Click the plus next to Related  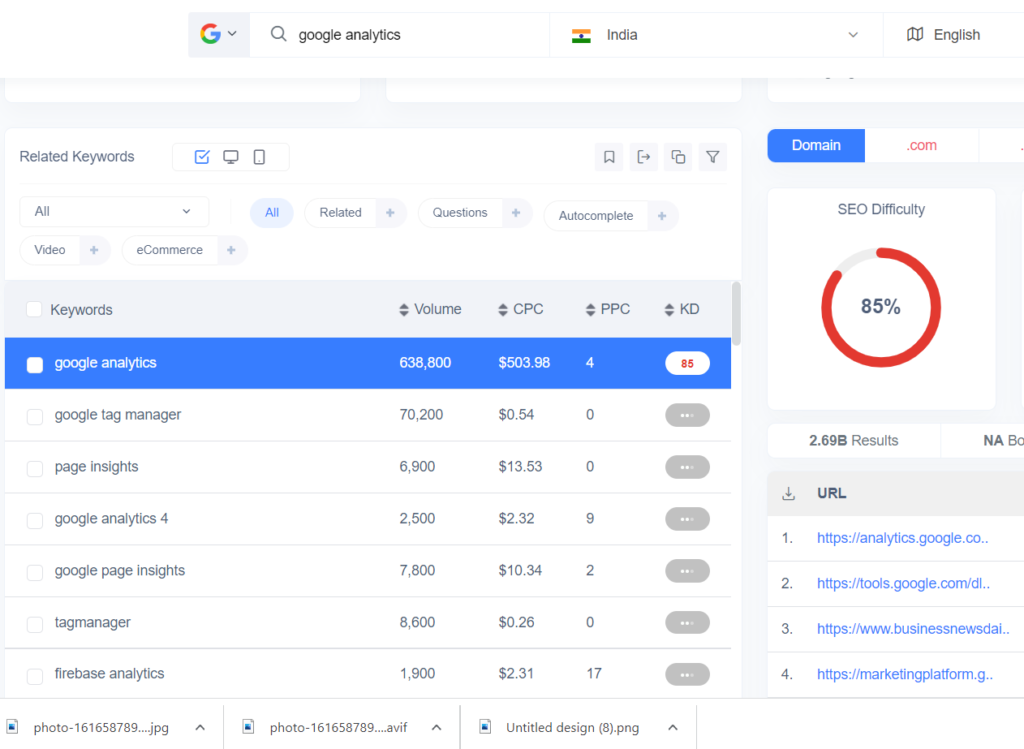point(390,213)
